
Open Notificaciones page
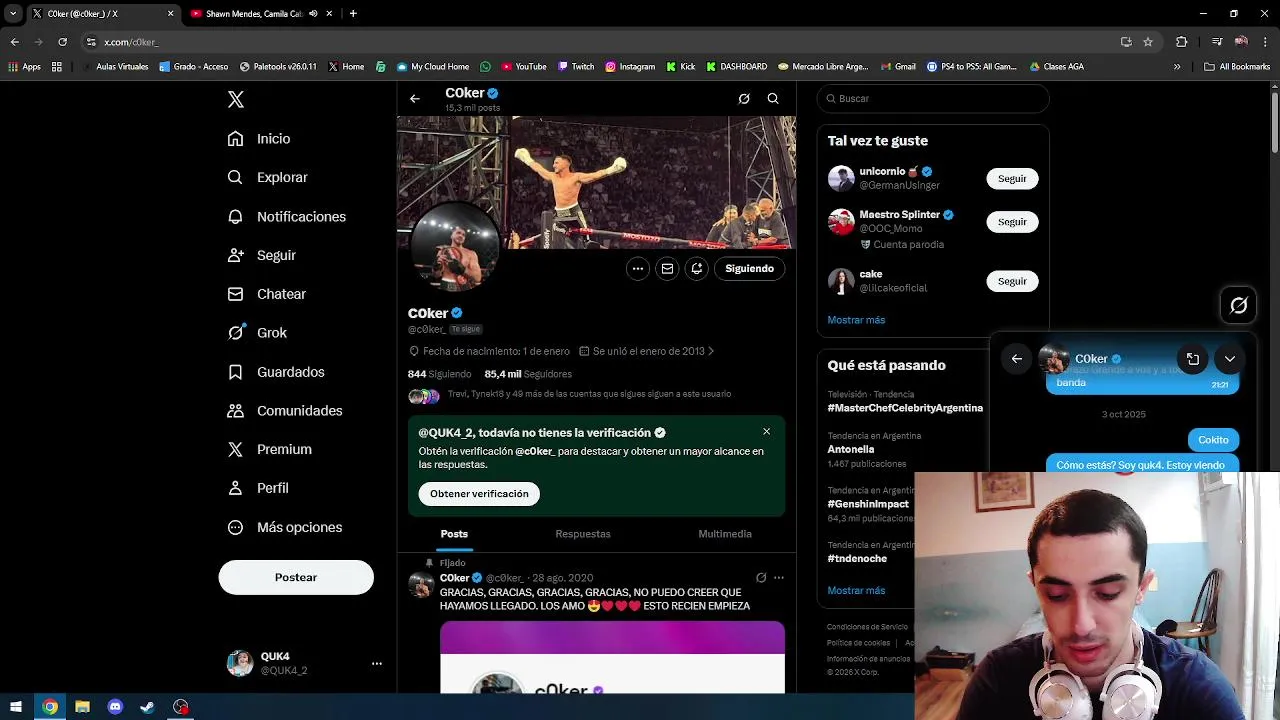(286, 216)
